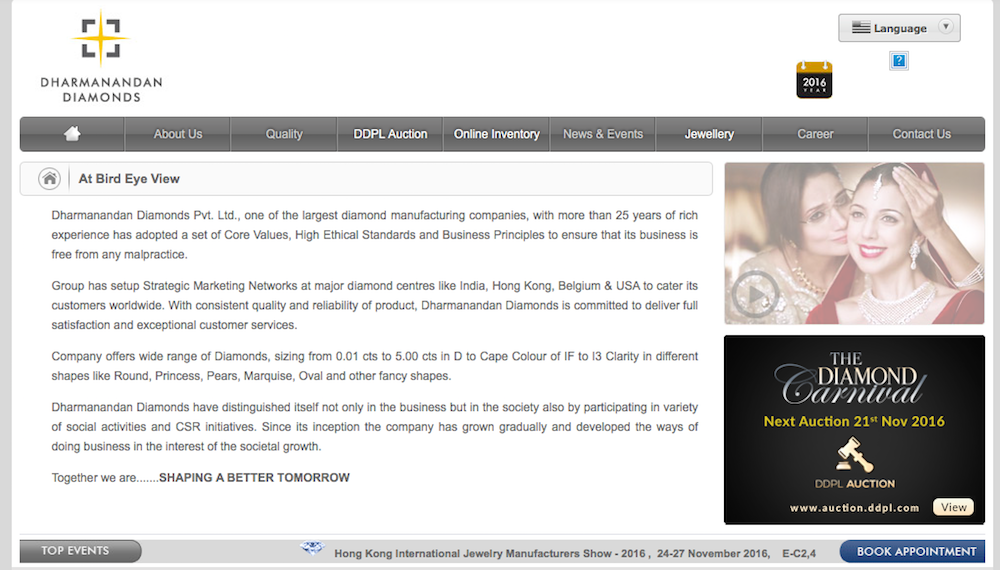Viewport: 1000px width, 570px height.
Task: Click Next Auction 21st Nov 2016 text
Action: click(854, 421)
